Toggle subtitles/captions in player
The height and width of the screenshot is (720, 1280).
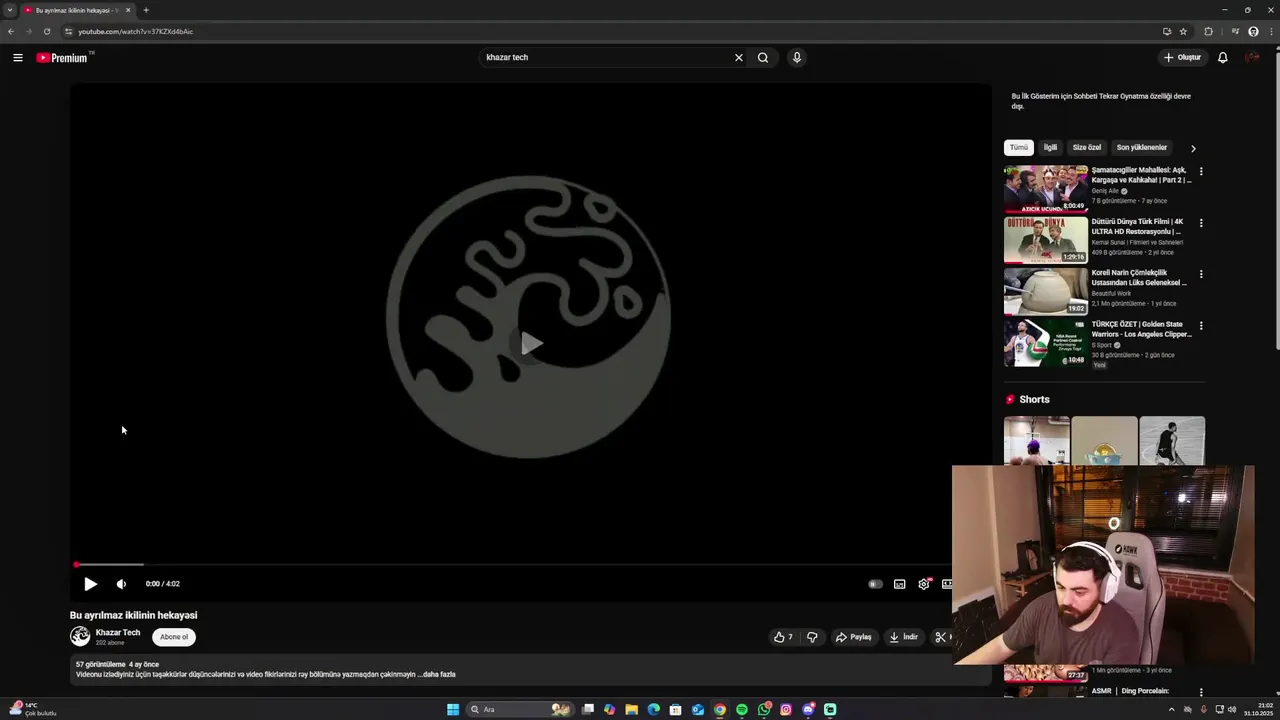pyautogui.click(x=899, y=584)
